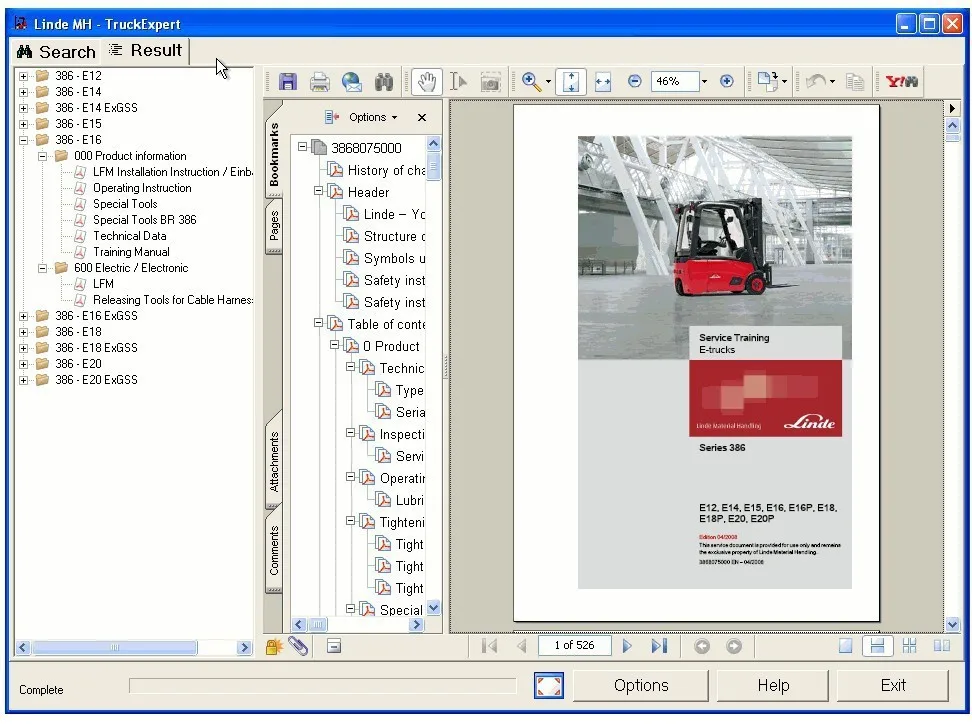Select the Snapshot camera tool
Screen dimensions: 972x724
[x=490, y=82]
